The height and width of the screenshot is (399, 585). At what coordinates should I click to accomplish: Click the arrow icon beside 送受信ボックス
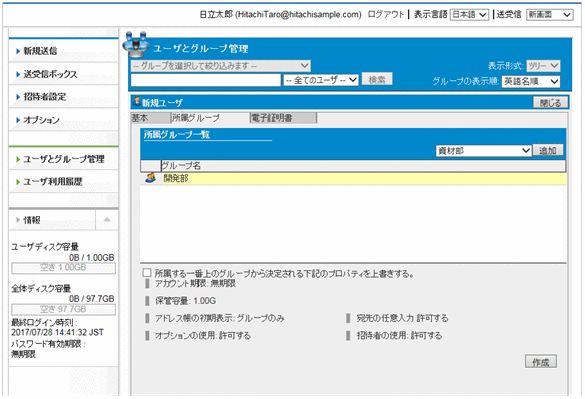18,74
